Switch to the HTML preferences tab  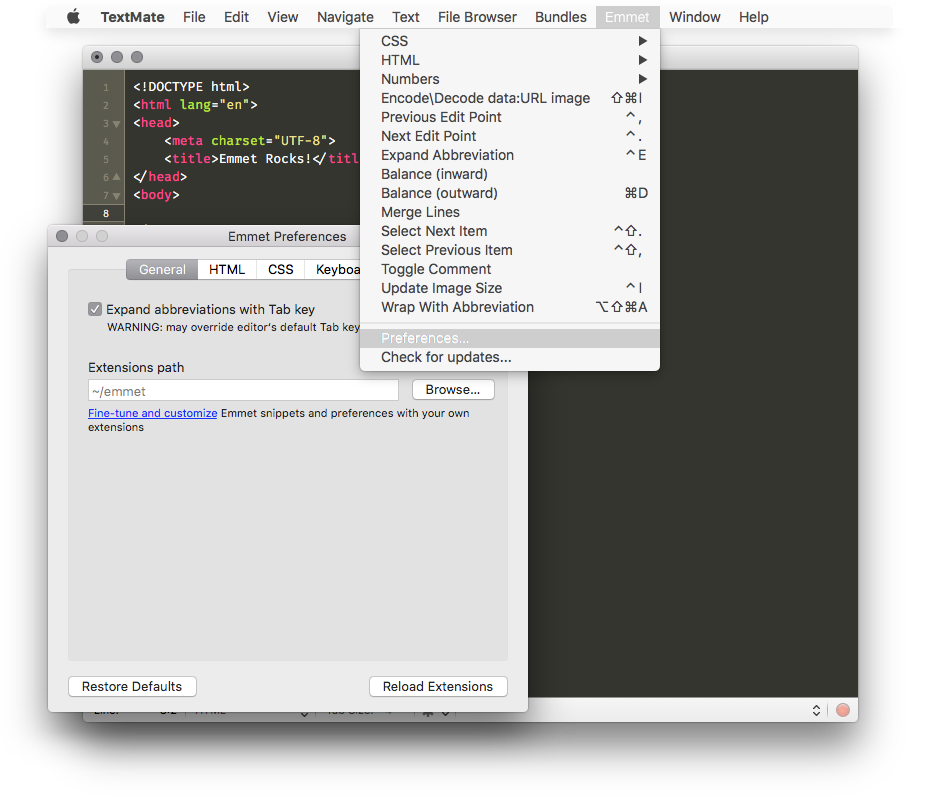[227, 270]
